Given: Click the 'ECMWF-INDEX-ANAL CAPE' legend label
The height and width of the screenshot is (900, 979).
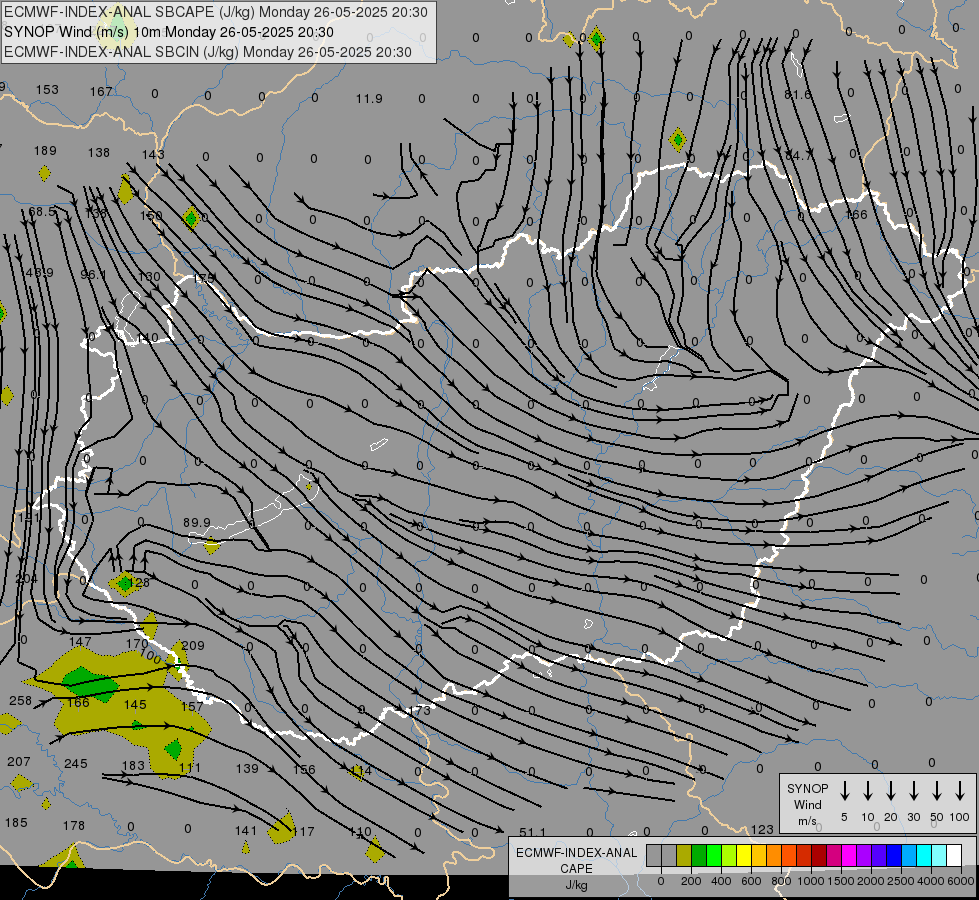Looking at the screenshot, I should tap(576, 861).
